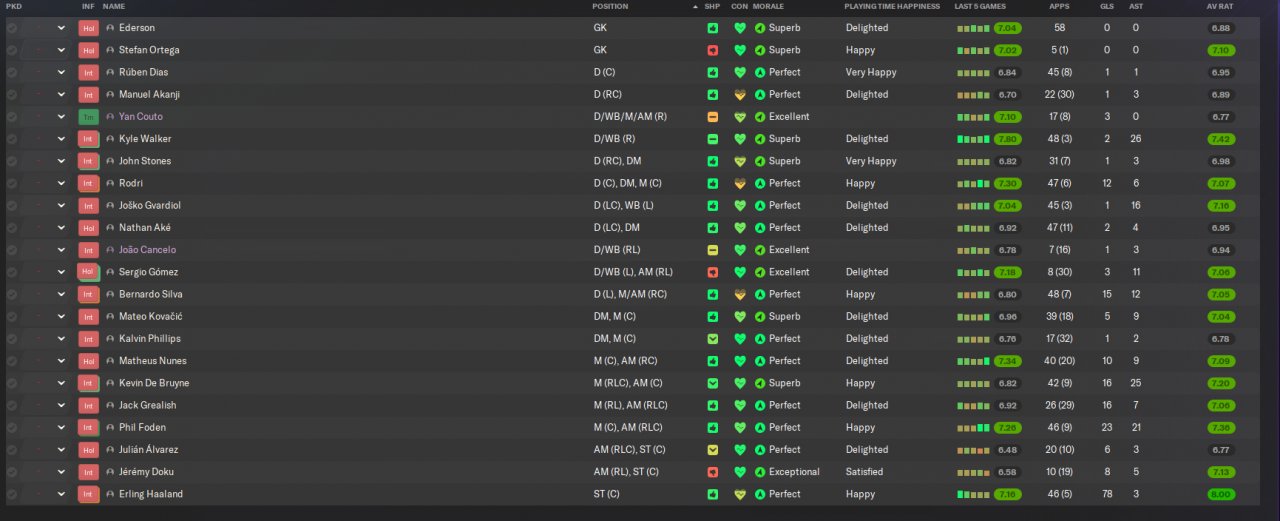Open the selection dropdown arrow for Joško Gvardiol

61,205
